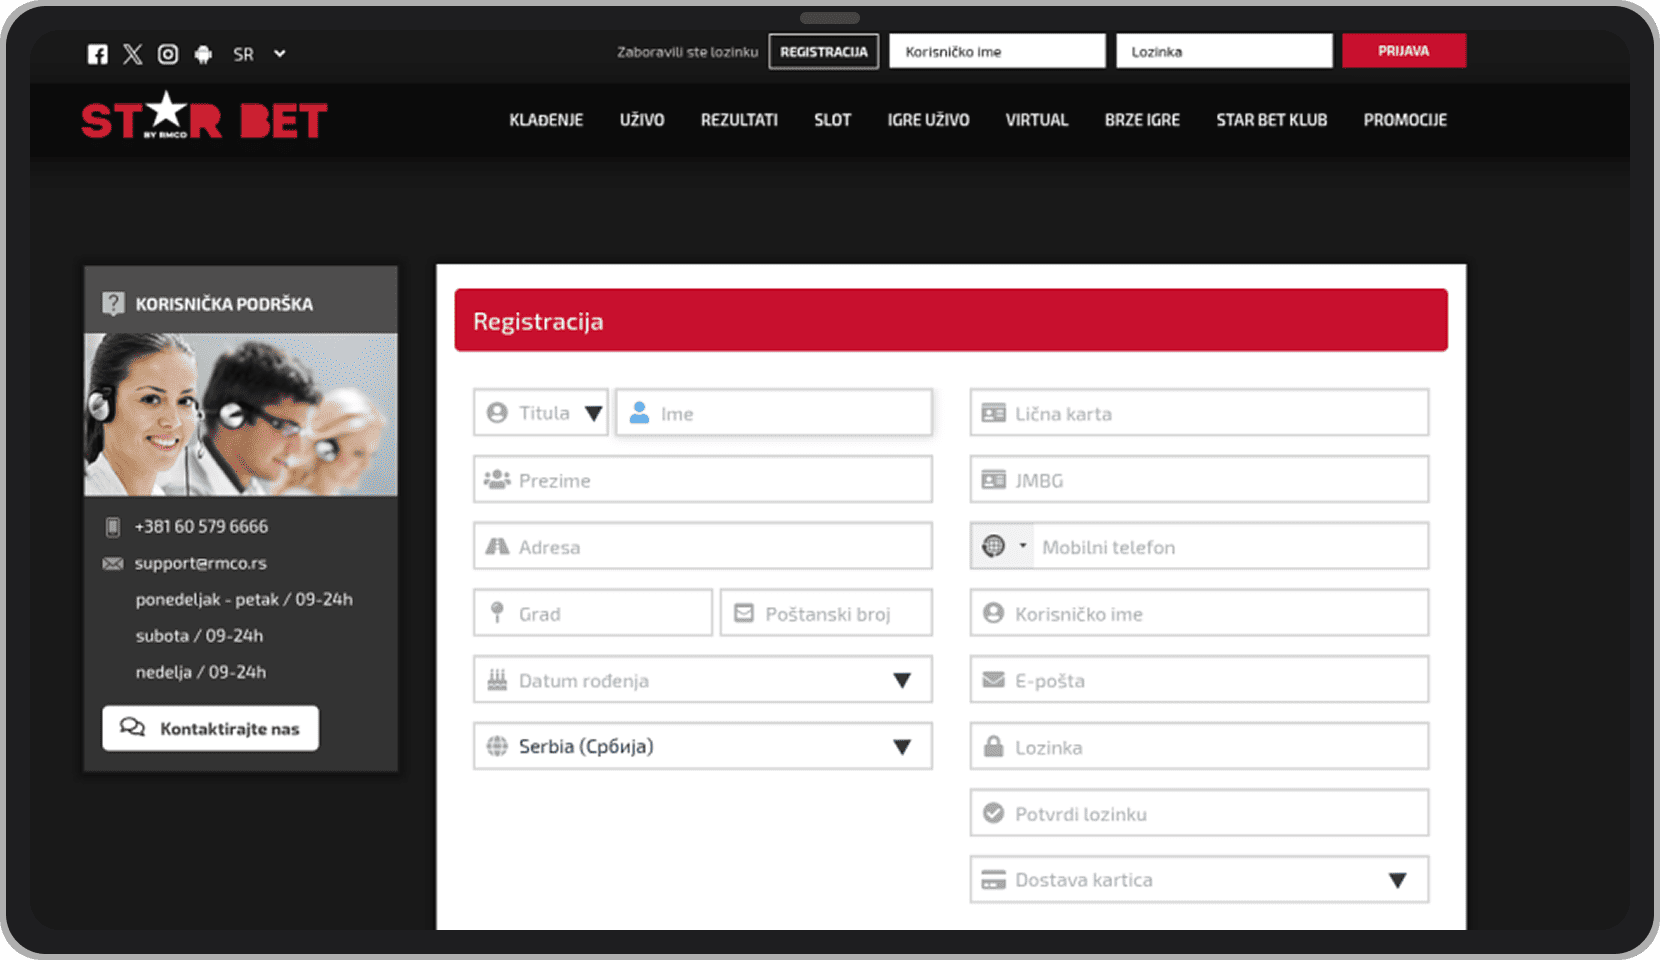Click the card icon in Dostava kartica
The width and height of the screenshot is (1660, 960).
[x=993, y=880]
